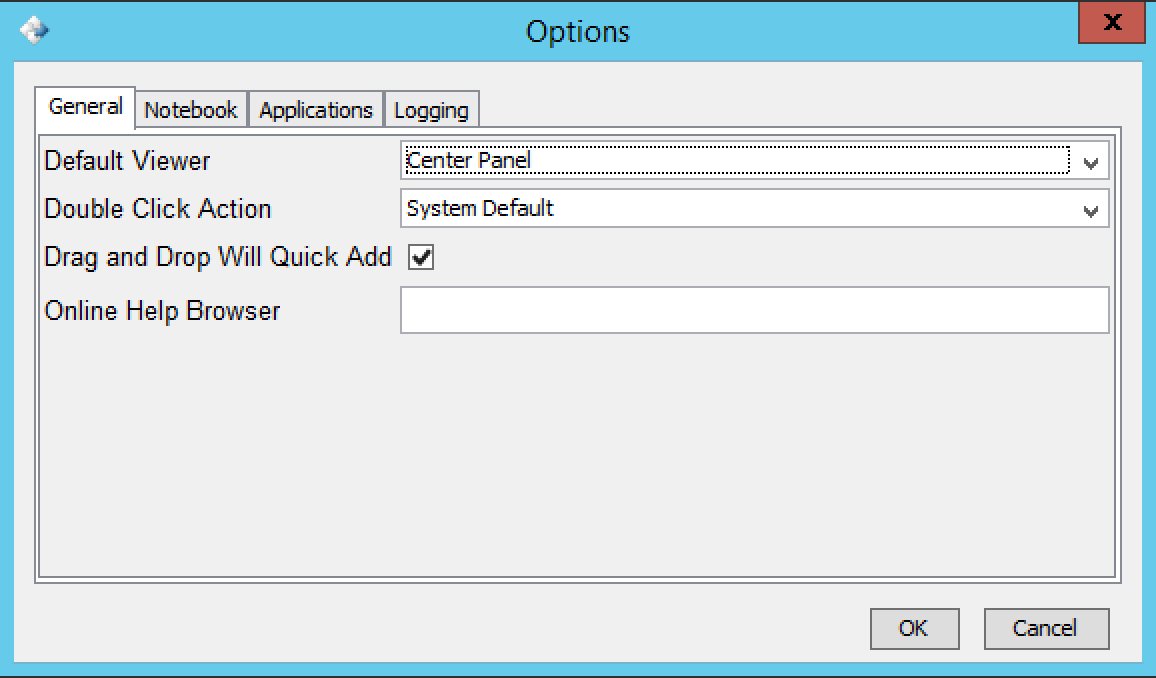Focus the Online Help Browser text field
The height and width of the screenshot is (678, 1156).
click(x=754, y=310)
